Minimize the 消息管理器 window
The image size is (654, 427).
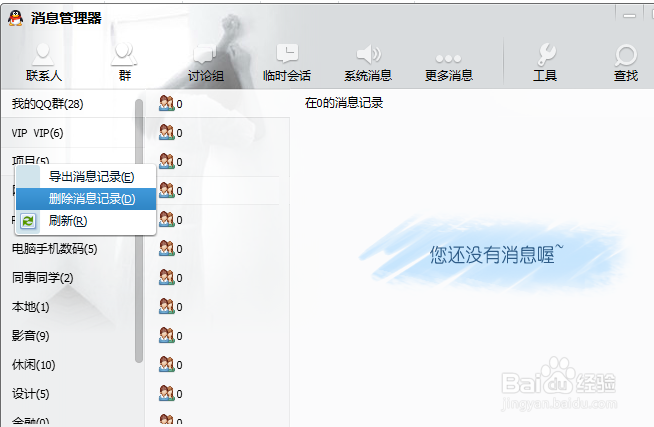pos(629,16)
